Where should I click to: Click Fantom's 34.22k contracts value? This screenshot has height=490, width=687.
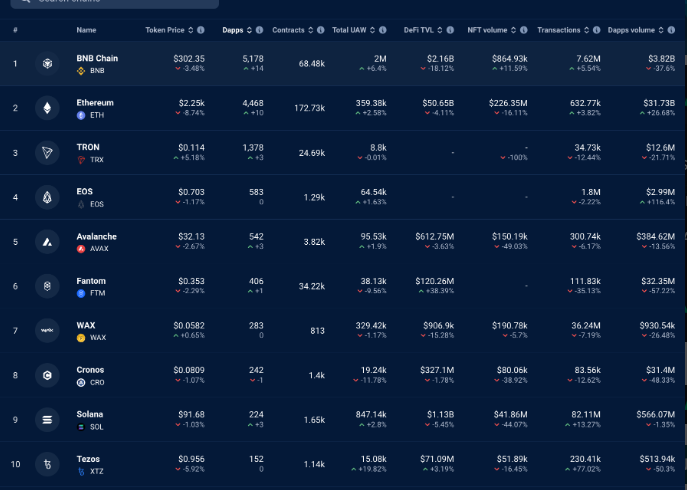312,286
